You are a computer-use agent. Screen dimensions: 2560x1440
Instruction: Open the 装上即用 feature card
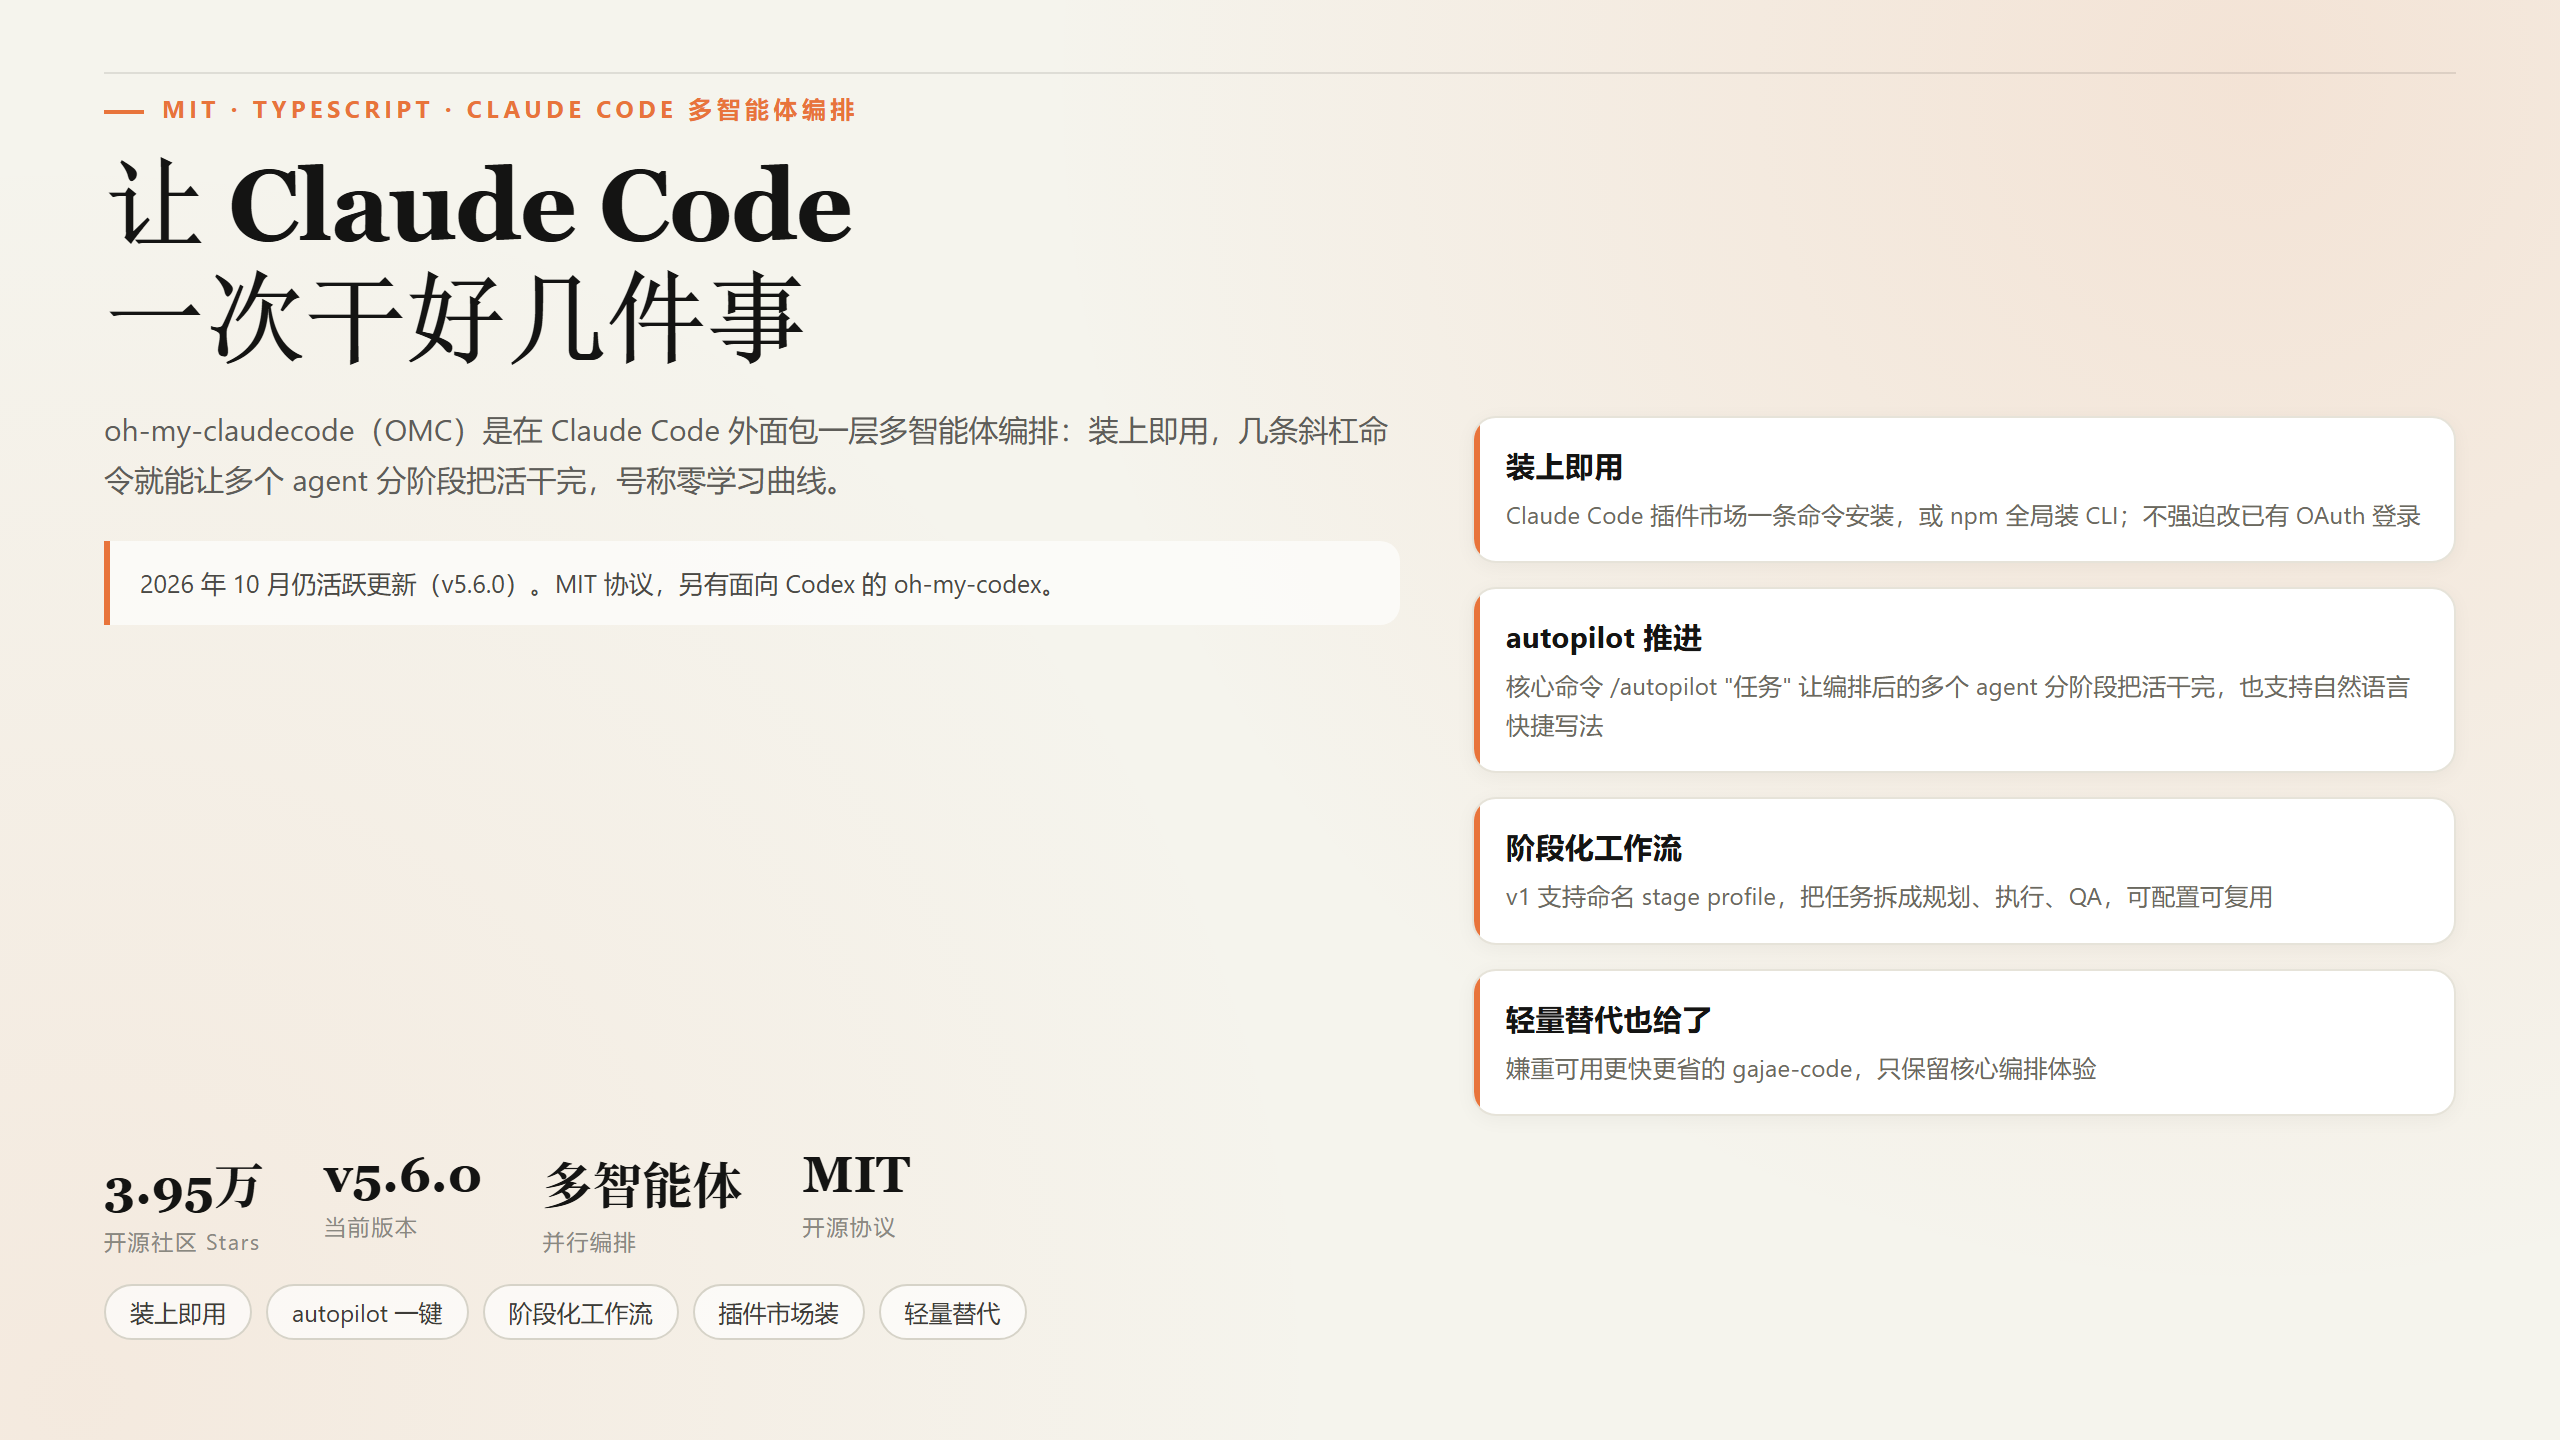click(1964, 489)
